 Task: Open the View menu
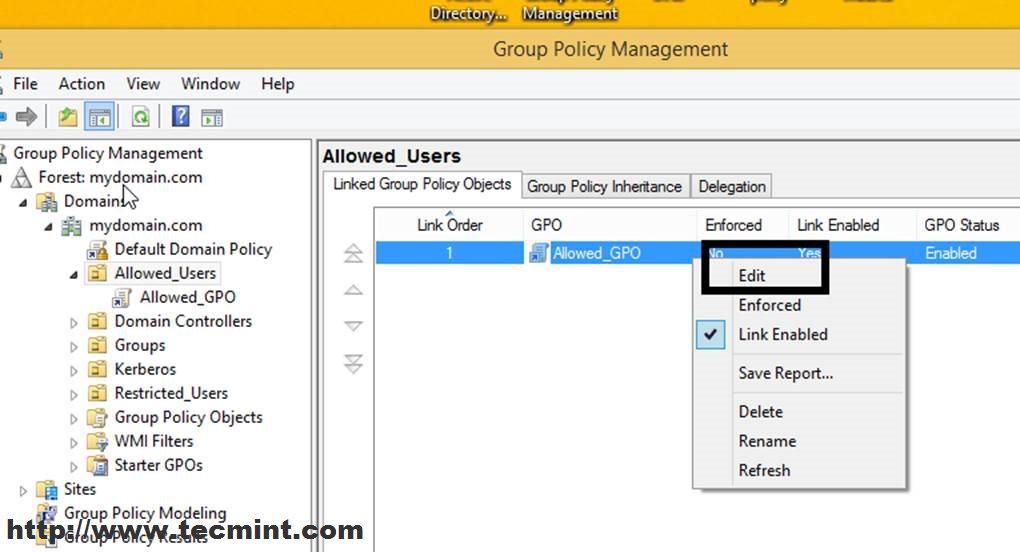point(143,84)
